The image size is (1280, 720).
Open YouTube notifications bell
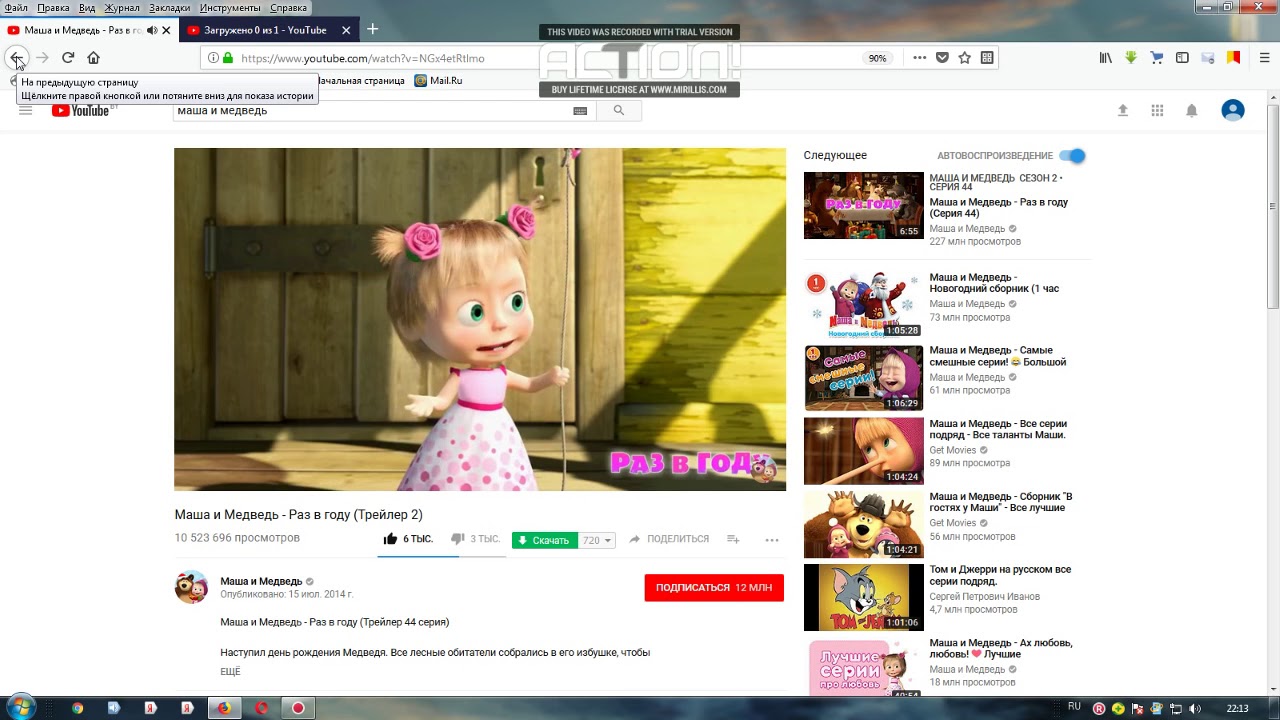[x=1191, y=110]
